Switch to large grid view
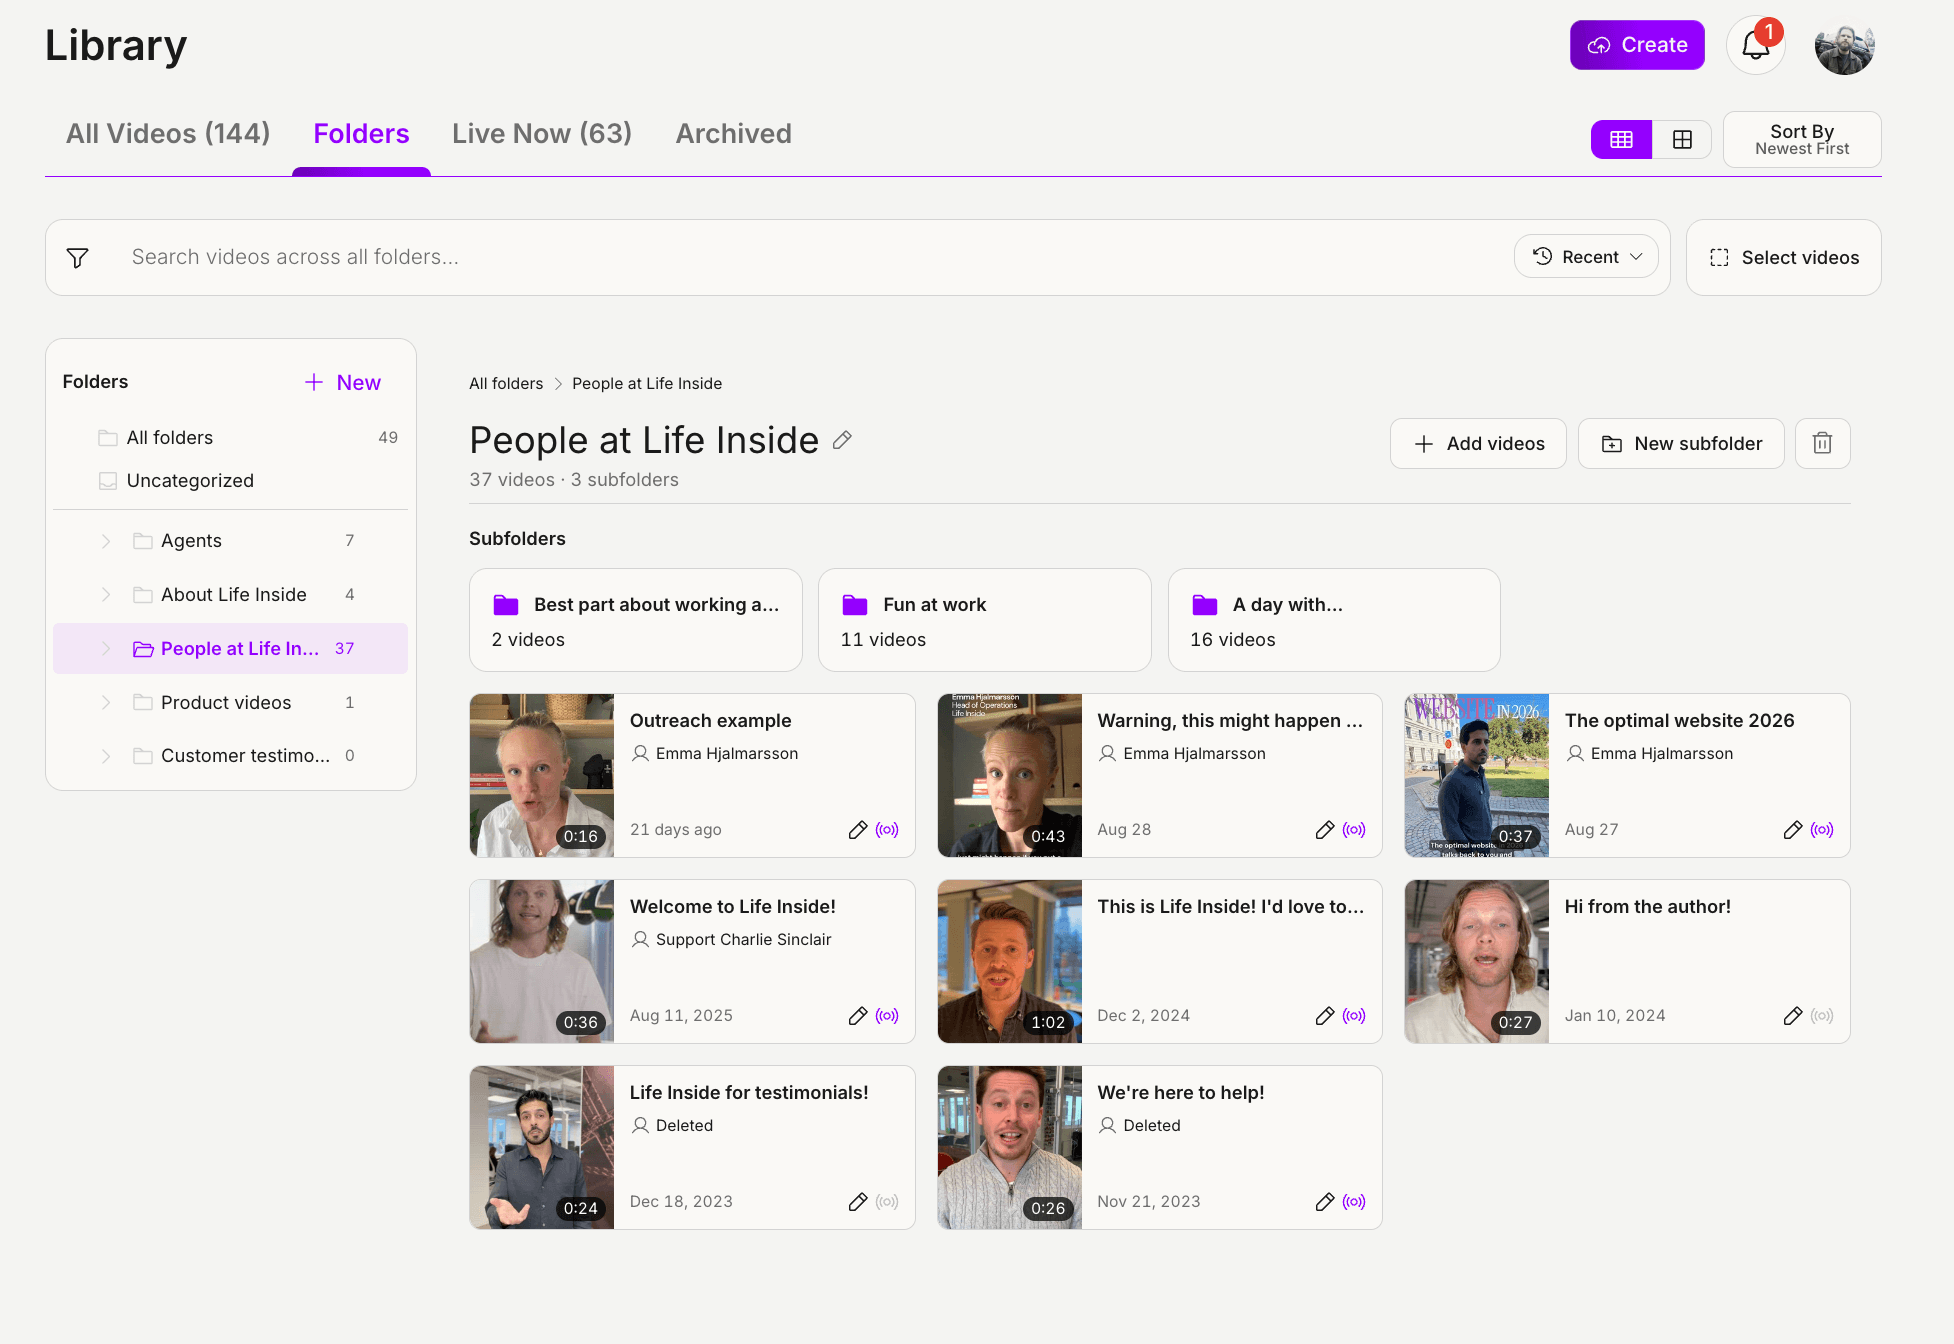The image size is (1954, 1344). pos(1682,140)
